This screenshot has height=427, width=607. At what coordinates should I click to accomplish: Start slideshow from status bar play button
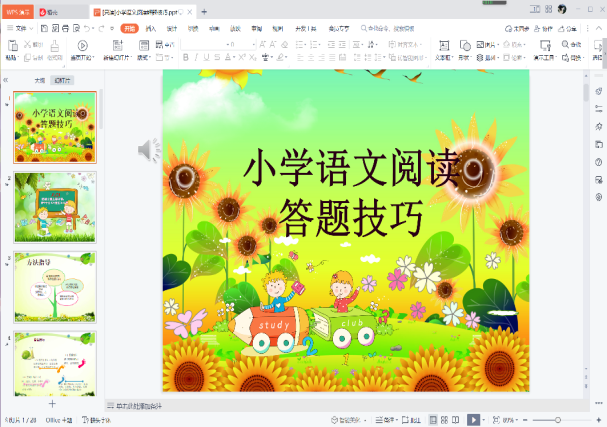474,420
